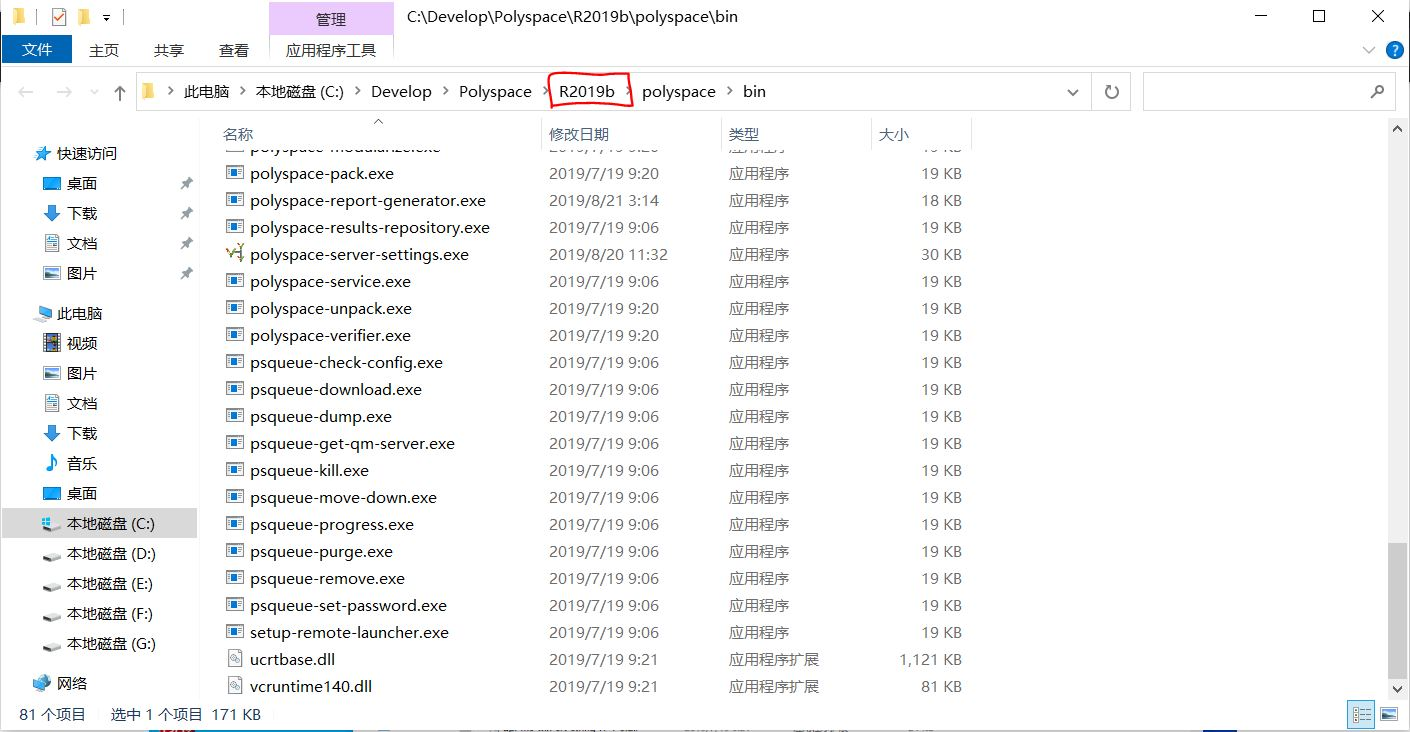This screenshot has width=1410, height=732.
Task: Open the ribbon help icon
Action: 1394,50
